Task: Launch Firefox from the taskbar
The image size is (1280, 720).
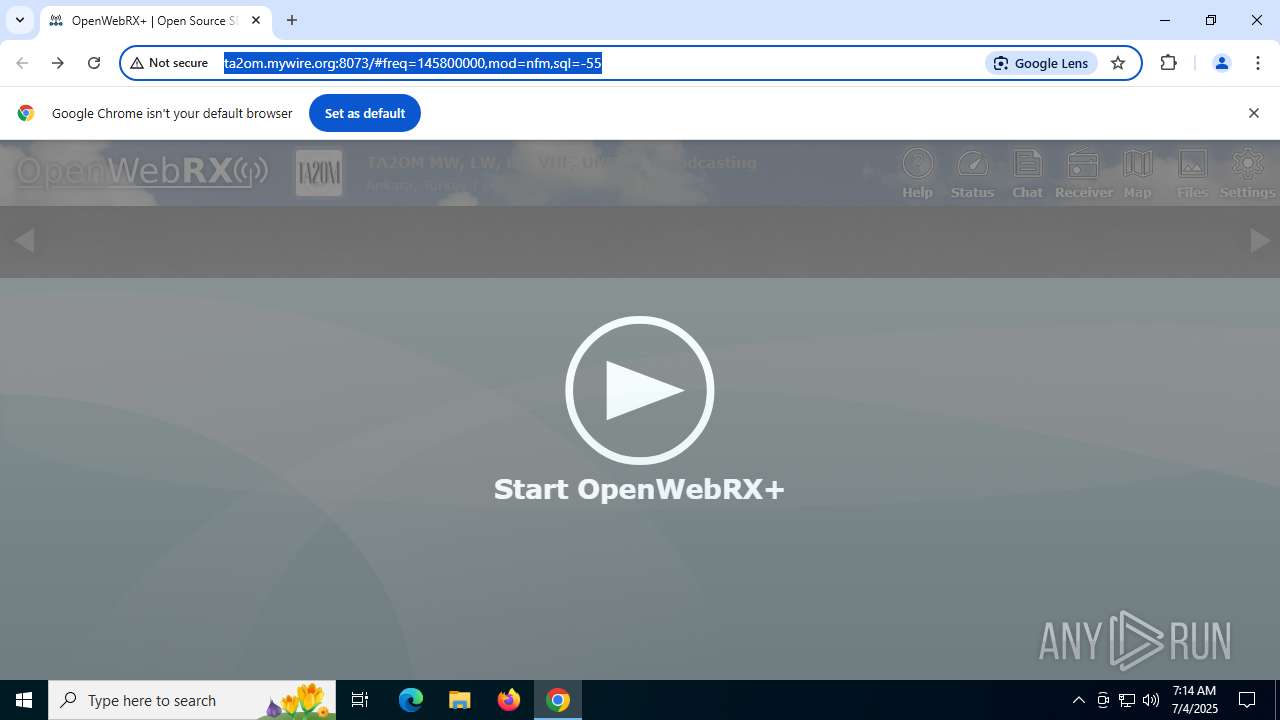Action: point(509,700)
